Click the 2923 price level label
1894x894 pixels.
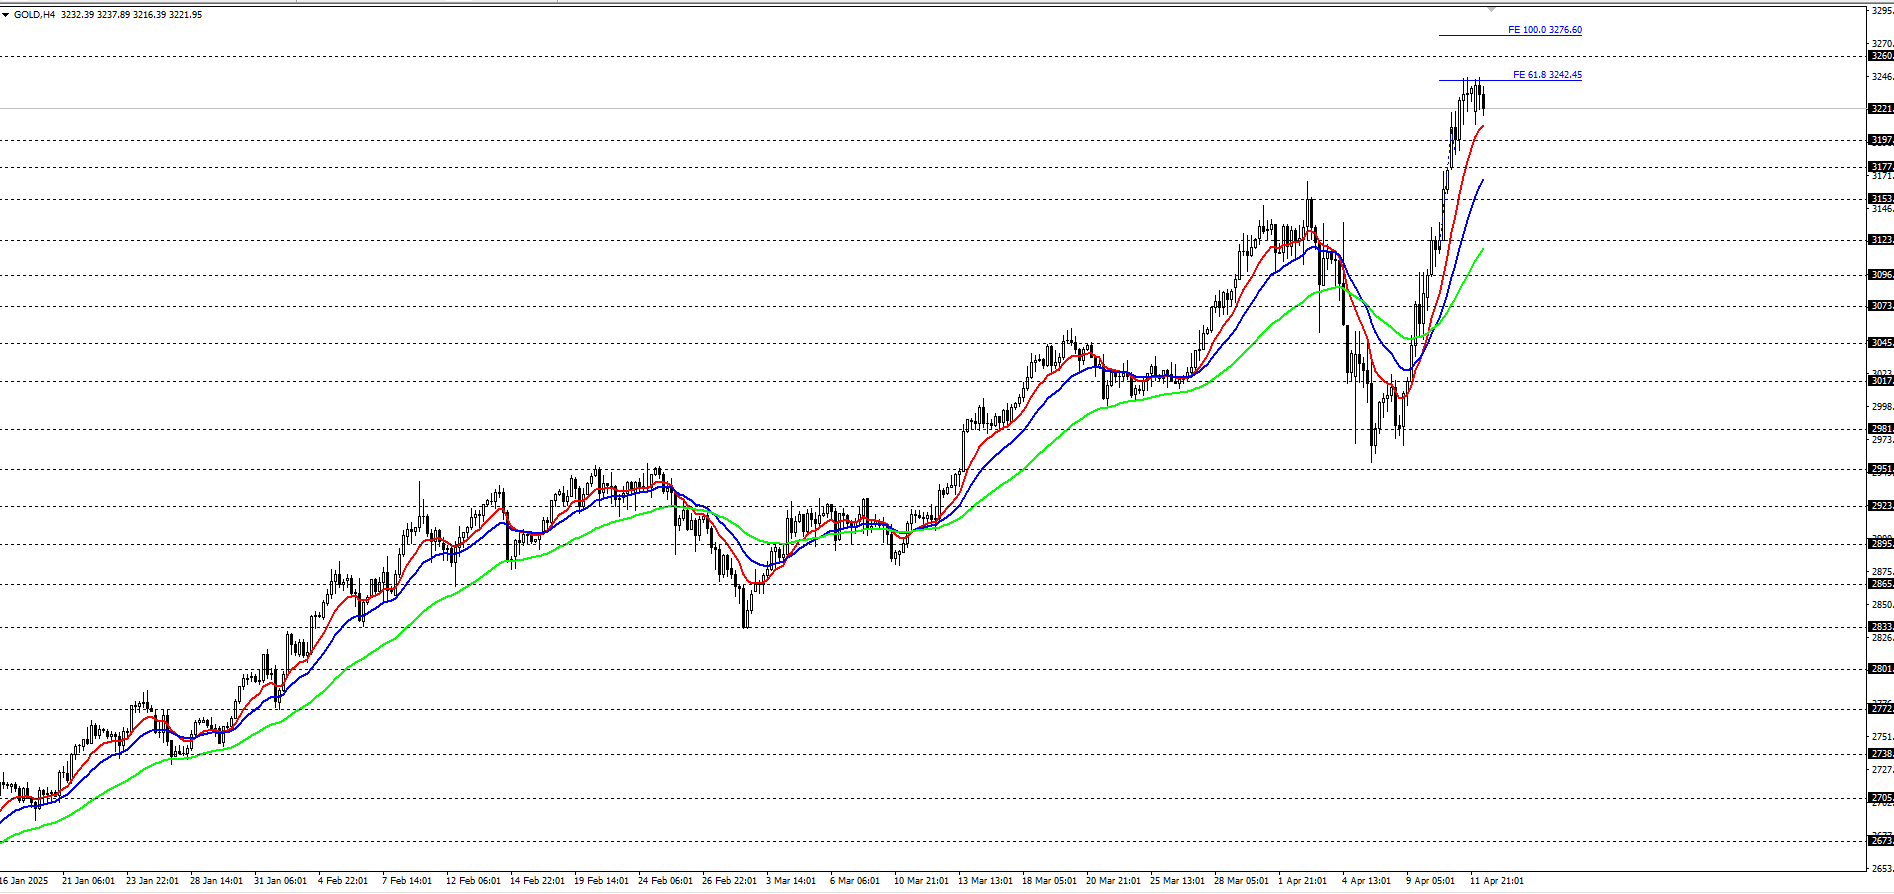coord(1881,506)
